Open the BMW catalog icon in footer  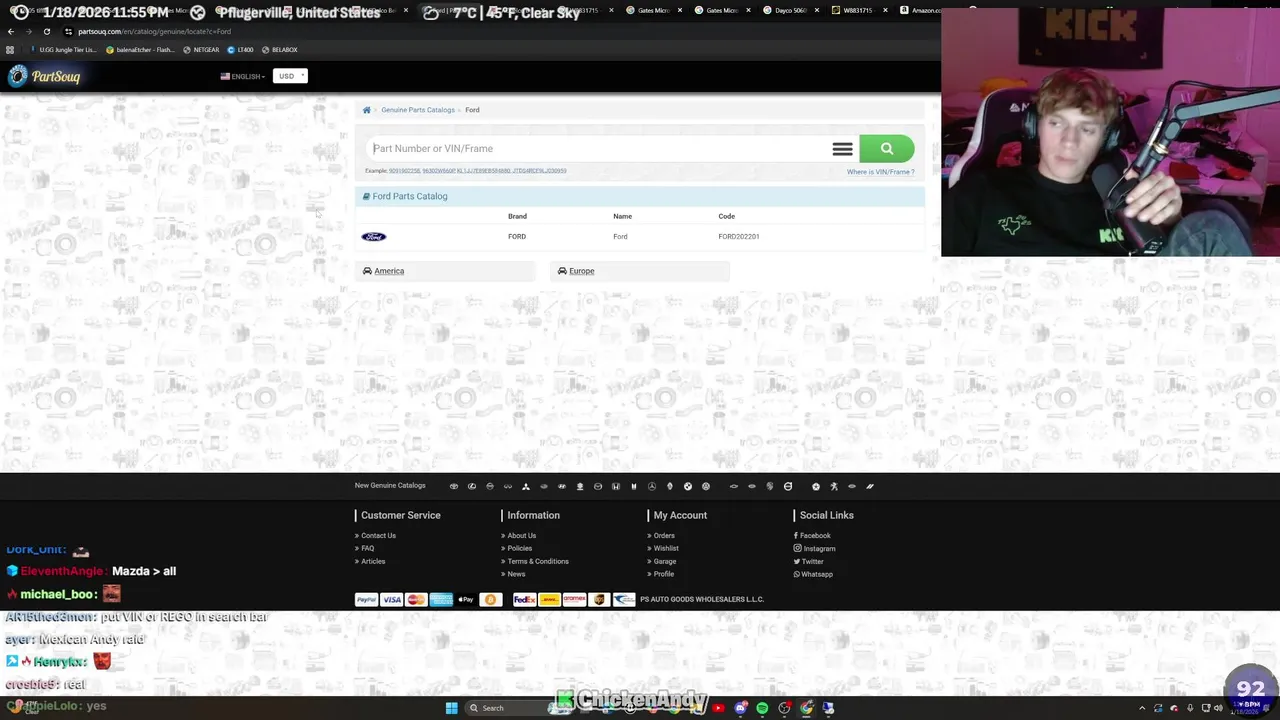[688, 486]
